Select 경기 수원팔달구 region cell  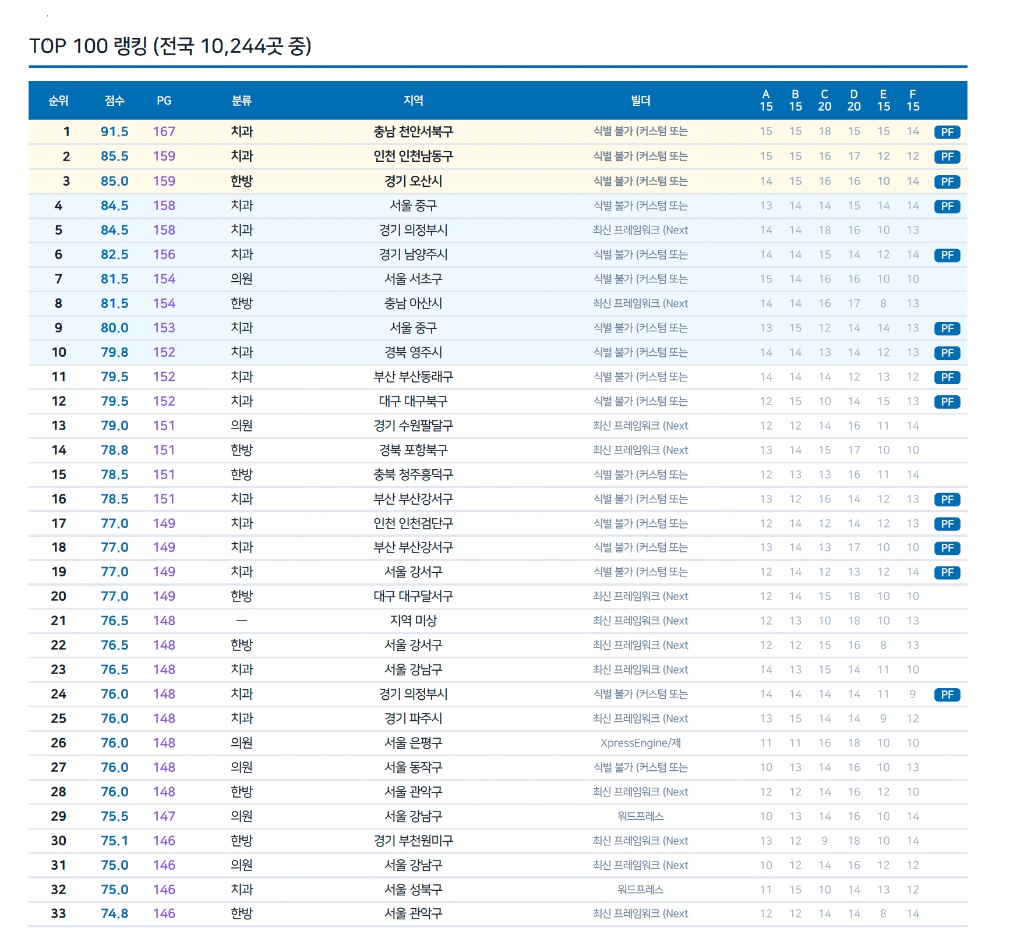coord(413,425)
